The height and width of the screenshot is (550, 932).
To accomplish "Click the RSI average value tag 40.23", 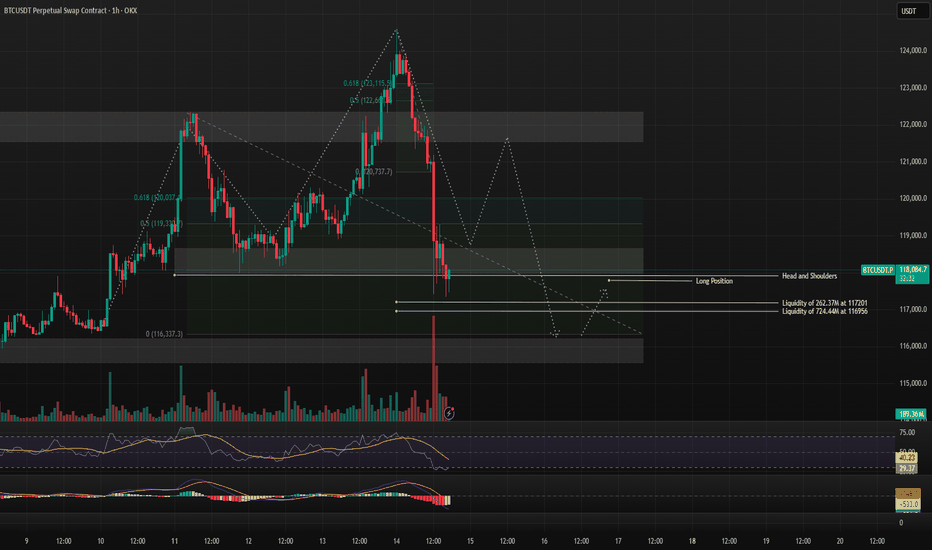I will [907, 458].
